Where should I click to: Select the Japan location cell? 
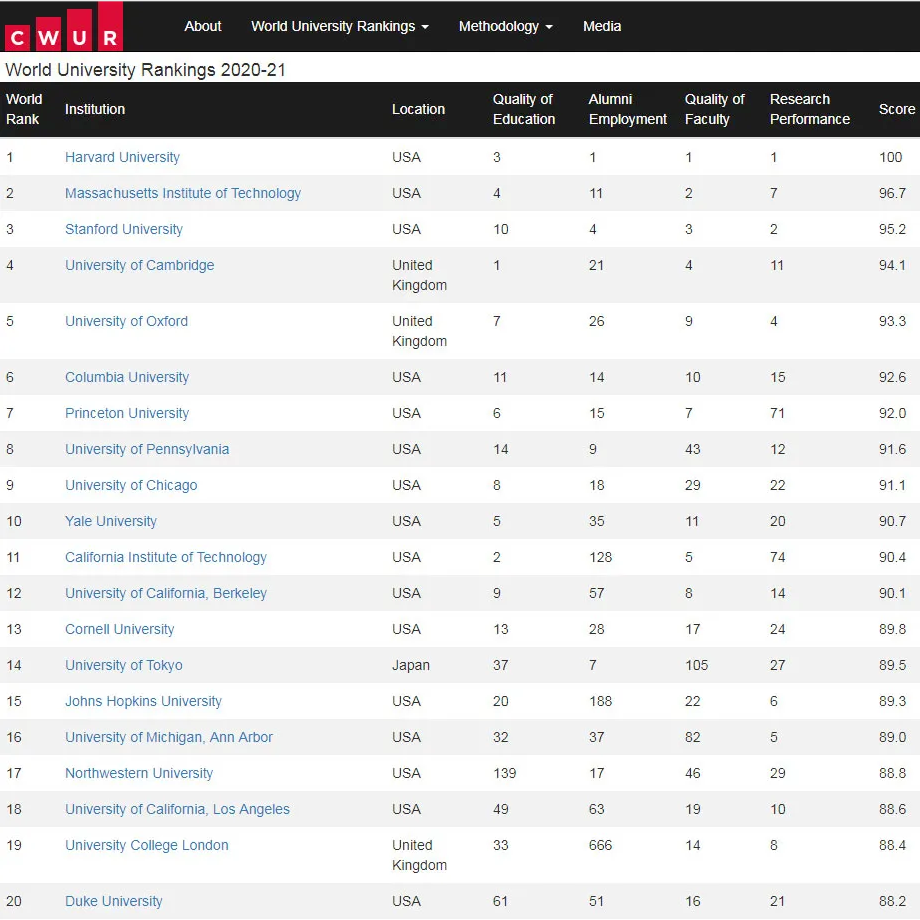pyautogui.click(x=411, y=665)
